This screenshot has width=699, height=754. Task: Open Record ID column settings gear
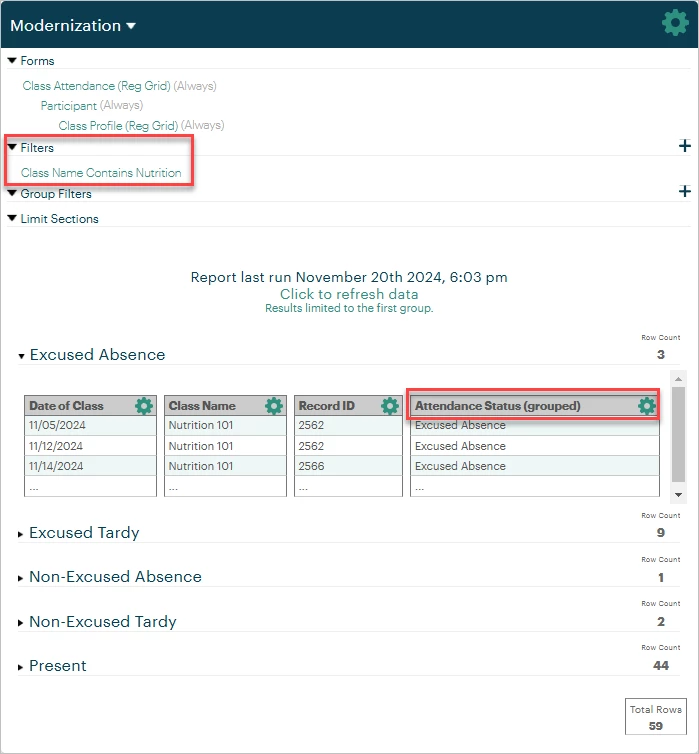[x=390, y=406]
